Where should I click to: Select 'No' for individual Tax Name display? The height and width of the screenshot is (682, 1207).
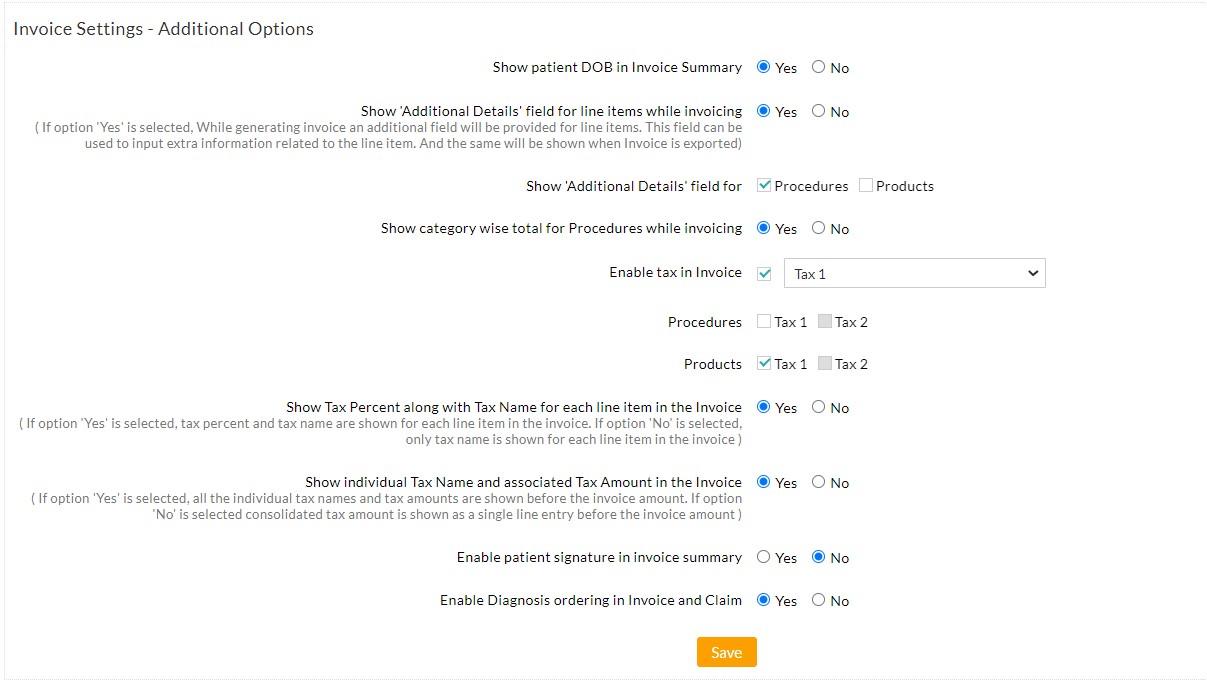[818, 482]
